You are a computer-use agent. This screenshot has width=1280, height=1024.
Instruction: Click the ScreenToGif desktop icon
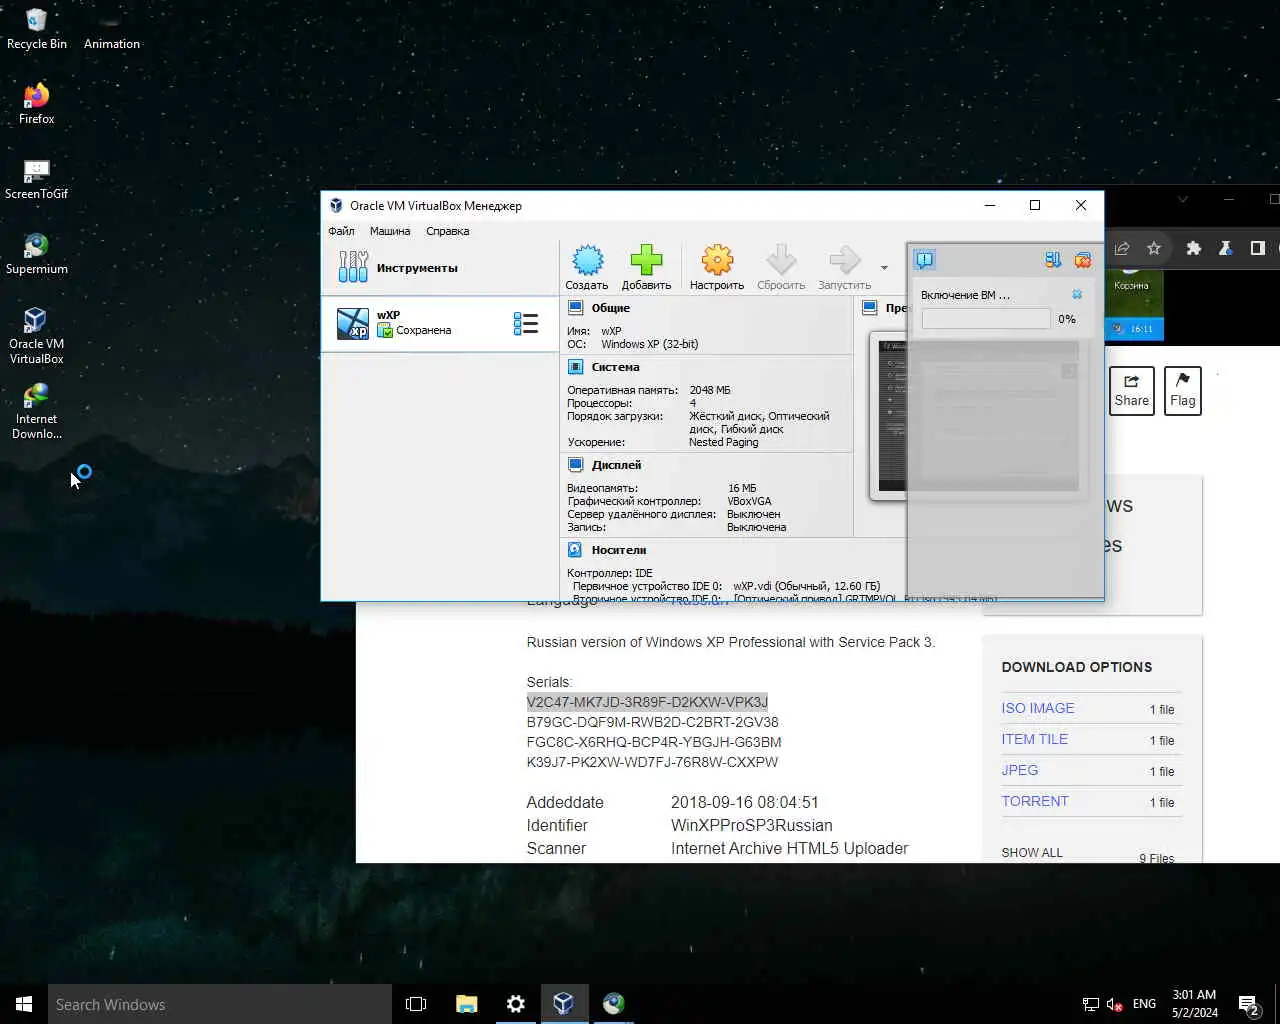[37, 179]
